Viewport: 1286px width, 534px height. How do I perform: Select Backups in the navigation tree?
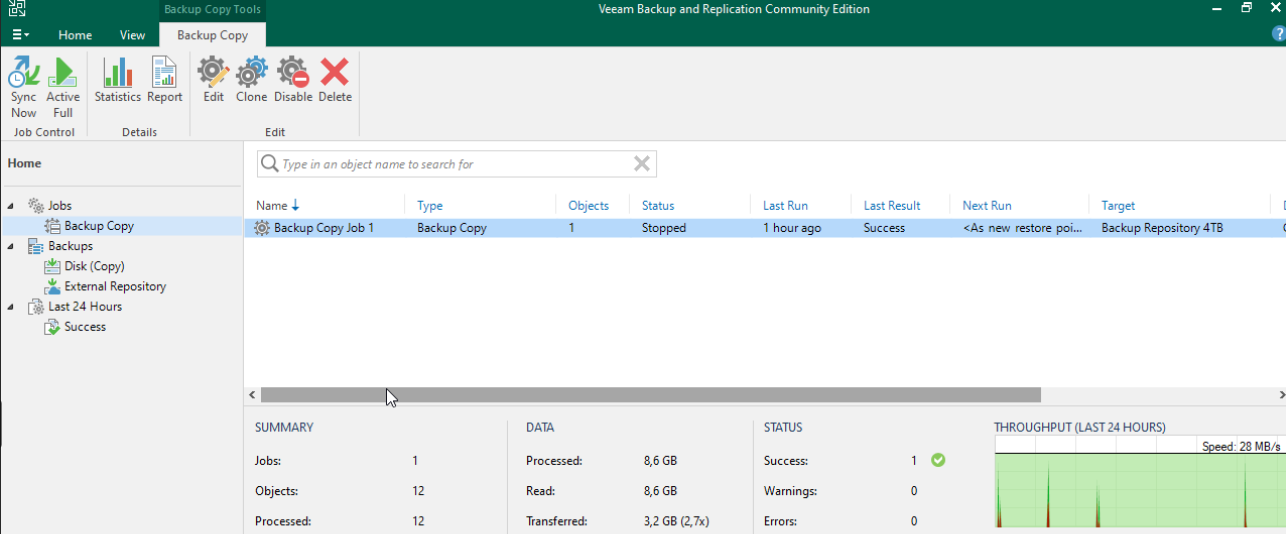(x=70, y=246)
